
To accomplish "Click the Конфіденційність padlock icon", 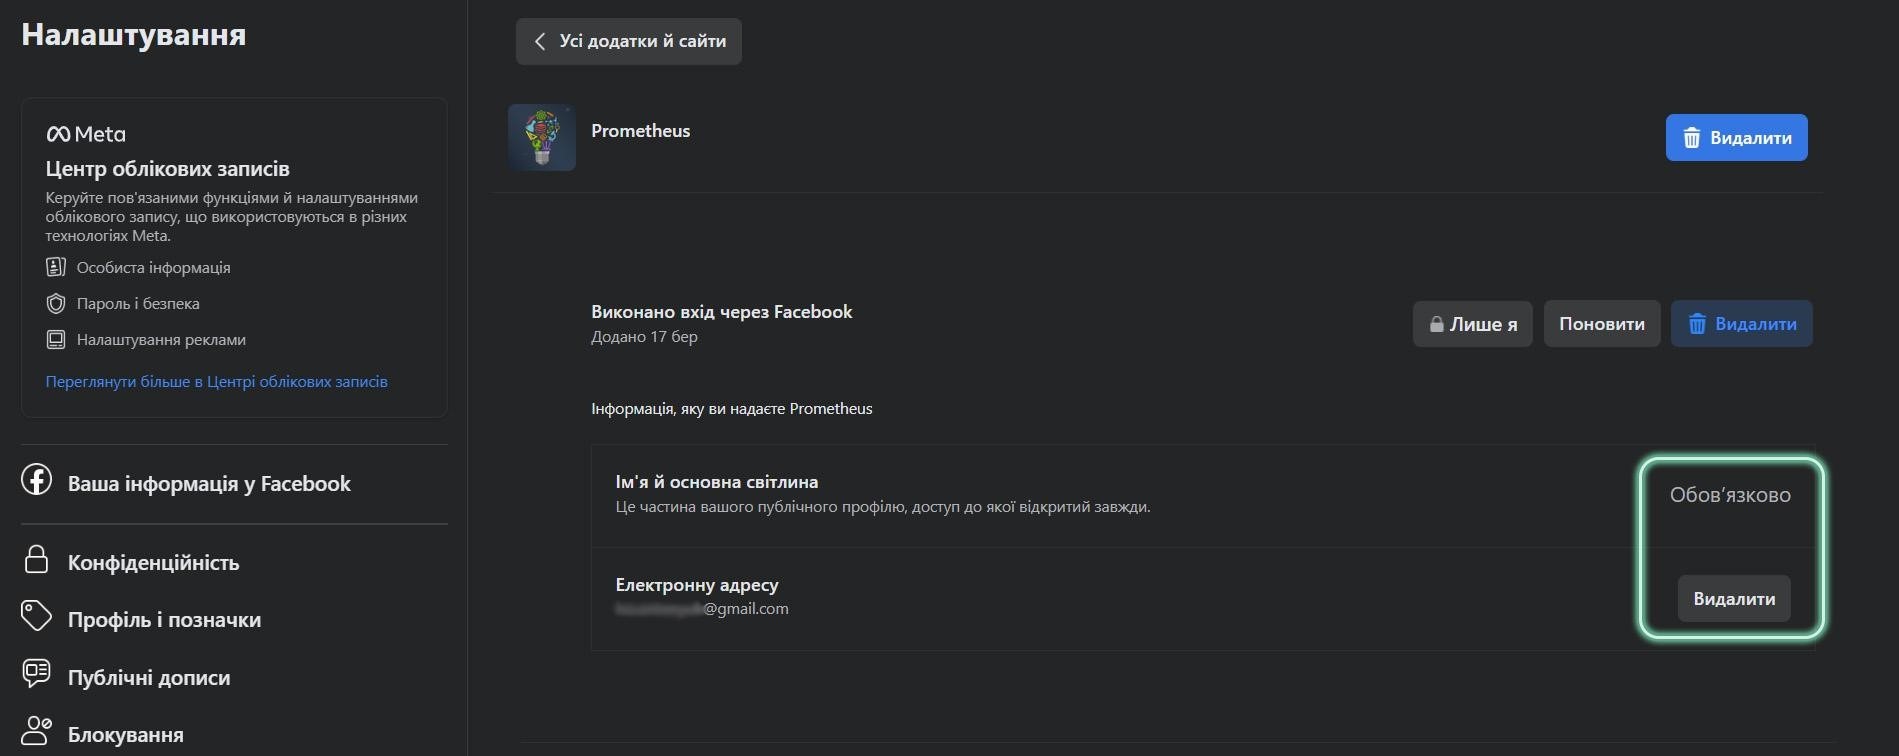I will [x=37, y=559].
